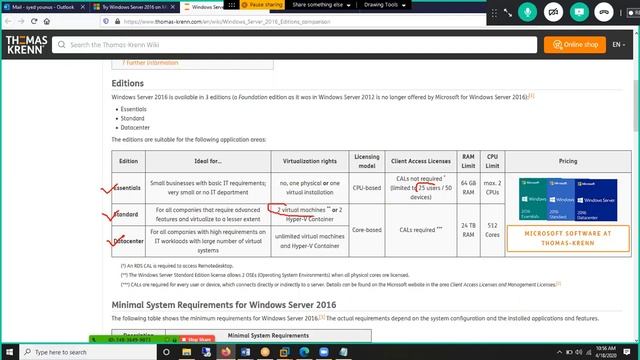Click the Datacenter bullet list item
The width and height of the screenshot is (640, 360).
point(135,127)
